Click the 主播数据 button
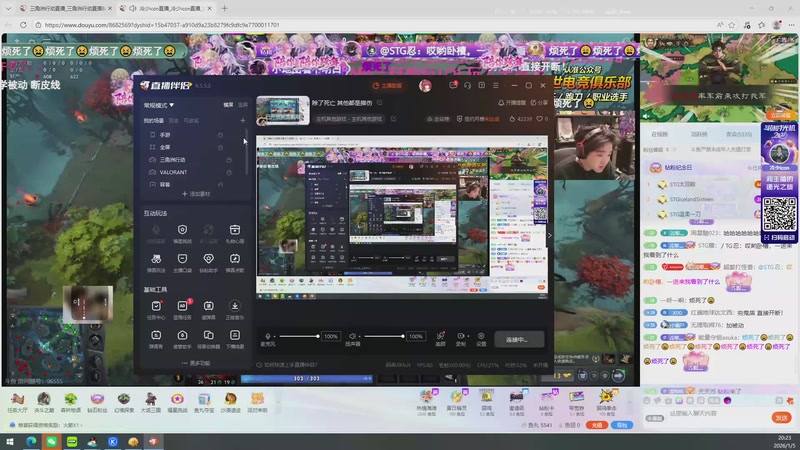This screenshot has width=800, height=450. pos(388,86)
